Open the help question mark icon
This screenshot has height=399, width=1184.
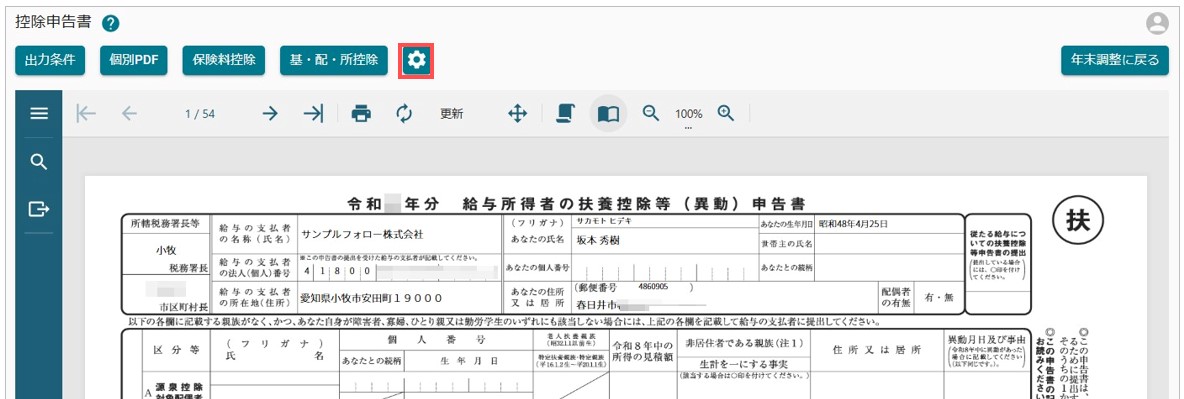coord(111,23)
